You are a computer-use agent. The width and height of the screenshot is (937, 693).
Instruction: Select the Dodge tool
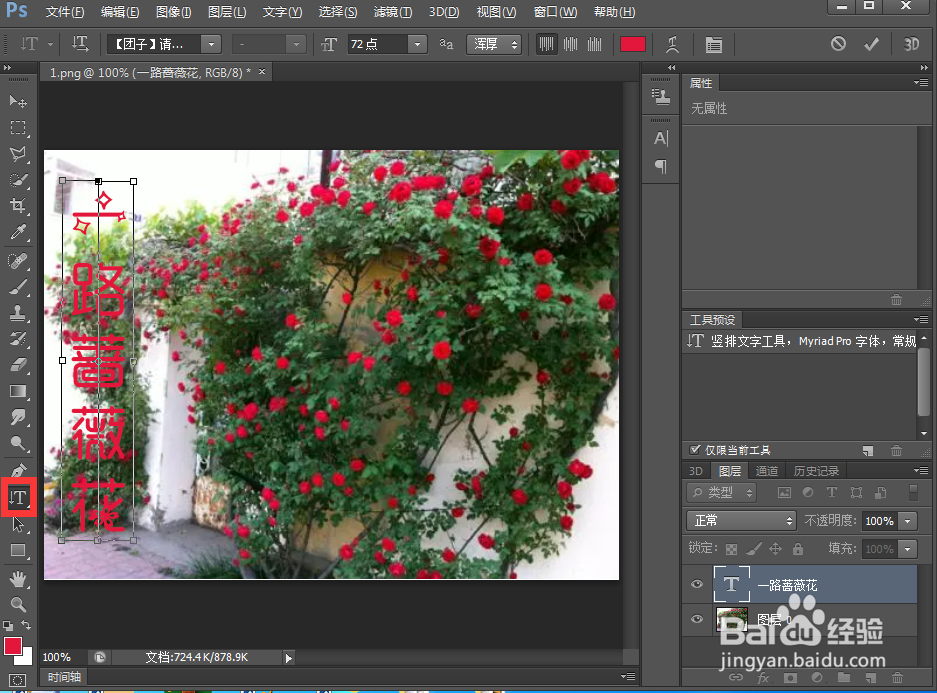18,444
